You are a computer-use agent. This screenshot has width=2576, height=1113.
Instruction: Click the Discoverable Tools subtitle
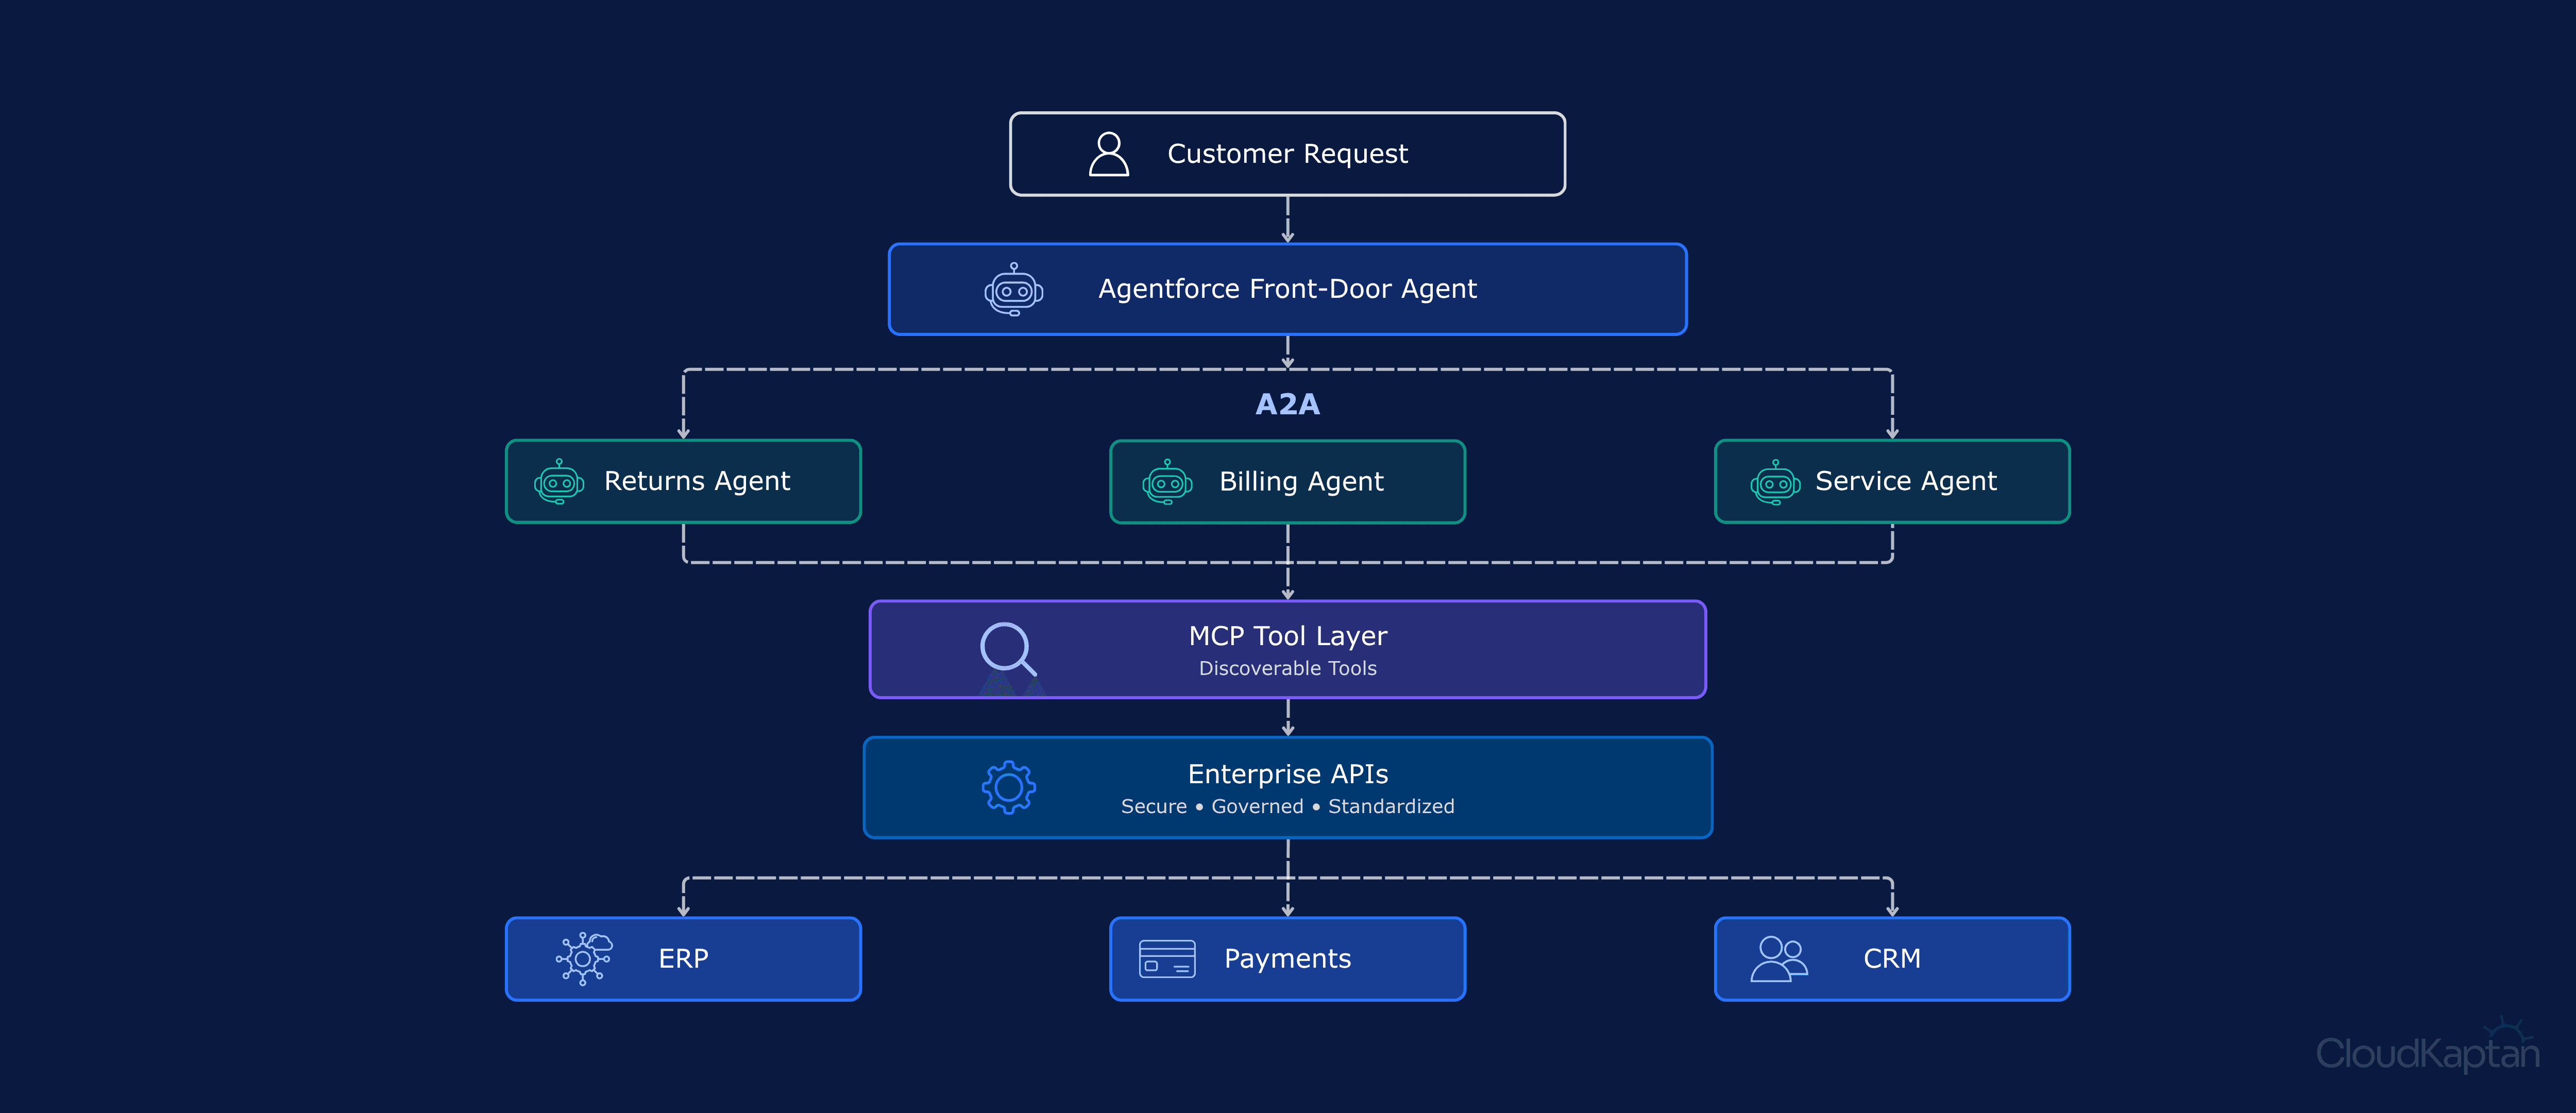click(x=1288, y=668)
